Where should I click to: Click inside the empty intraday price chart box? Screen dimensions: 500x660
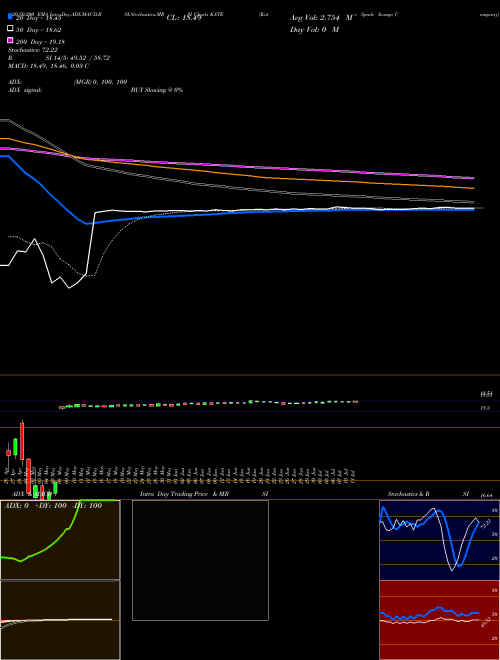(200, 560)
